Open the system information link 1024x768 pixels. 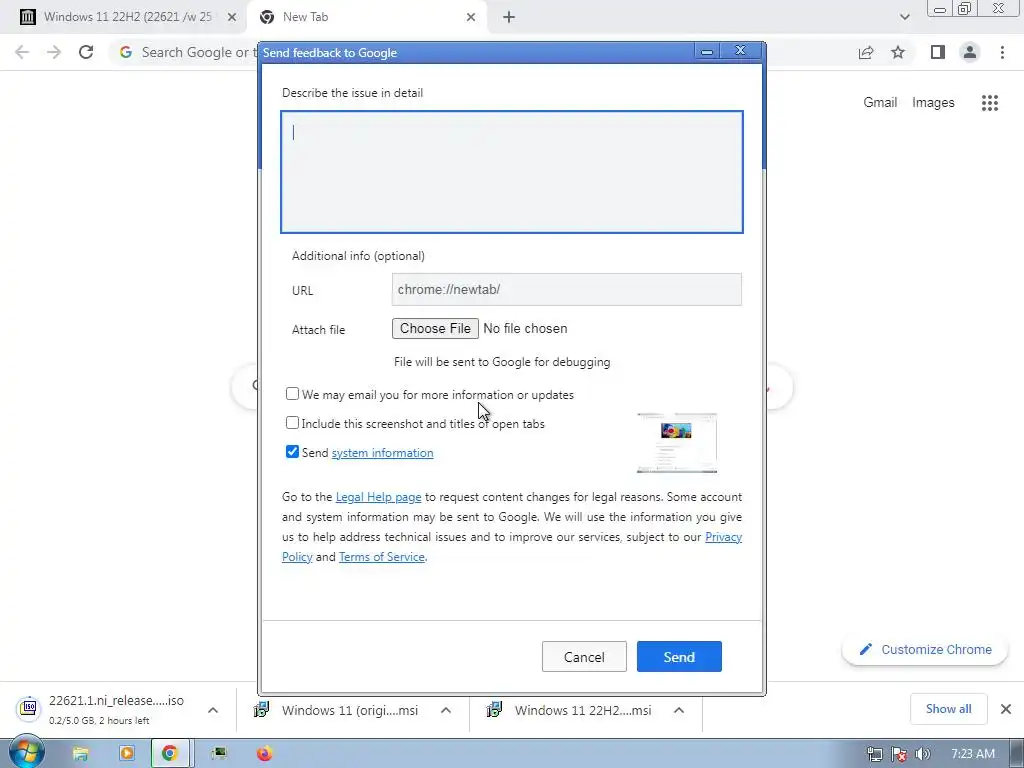(382, 453)
